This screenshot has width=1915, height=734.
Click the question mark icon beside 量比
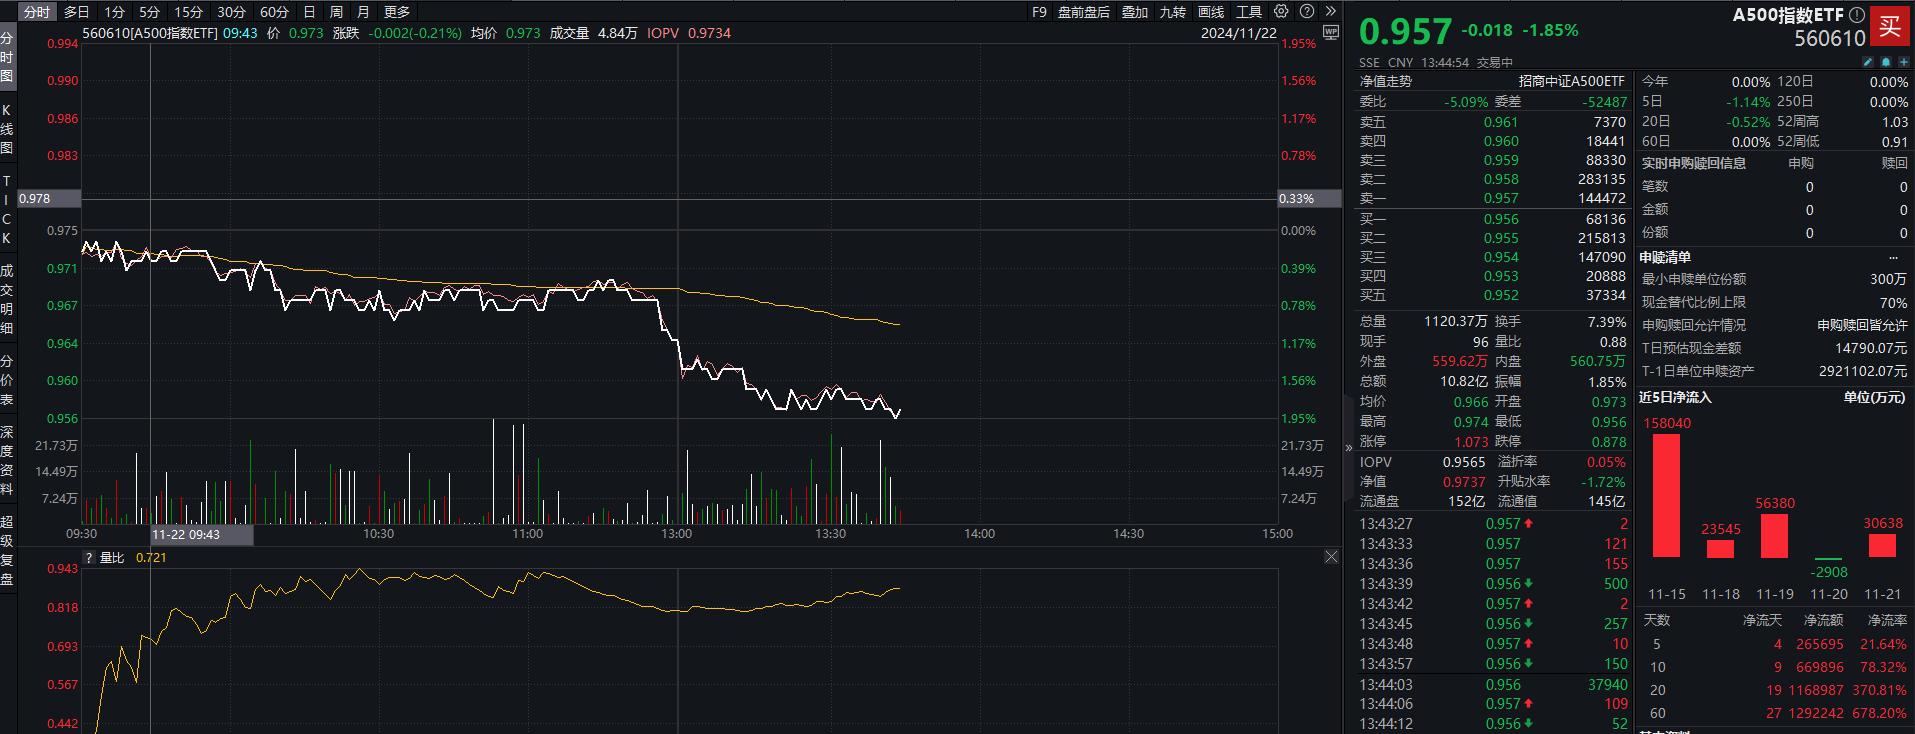(89, 558)
